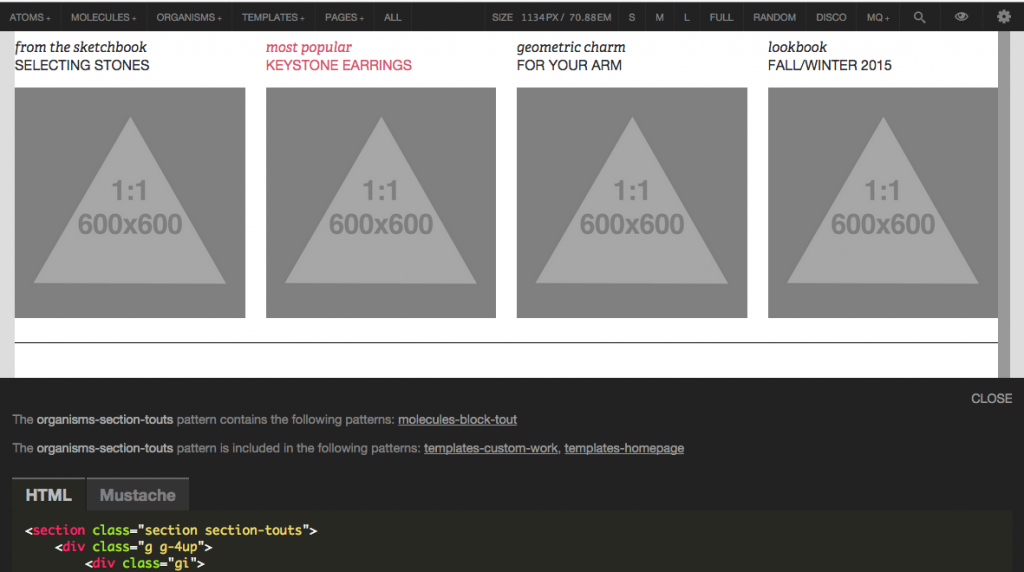Switch to the Mustache tab
1024x572 pixels.
[x=137, y=495]
